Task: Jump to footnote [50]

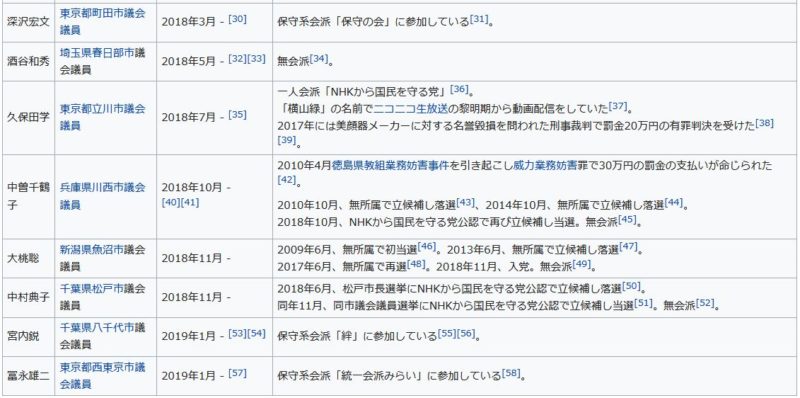Action: (x=631, y=286)
